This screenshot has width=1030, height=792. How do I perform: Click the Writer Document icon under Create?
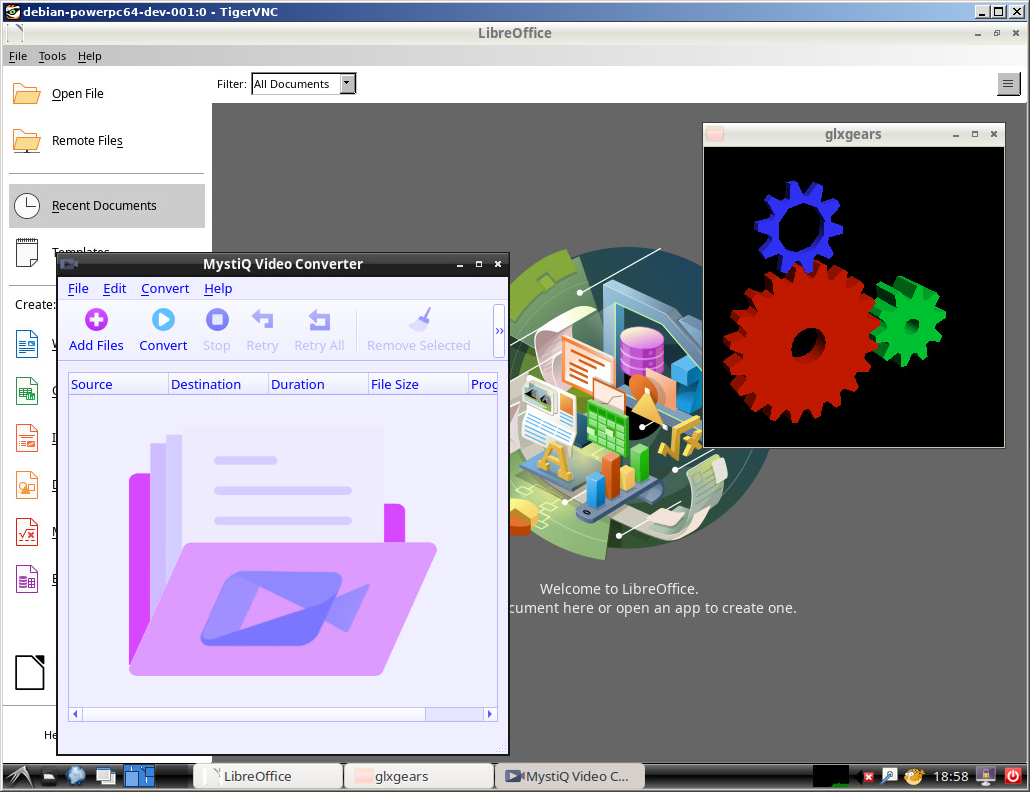click(x=27, y=345)
